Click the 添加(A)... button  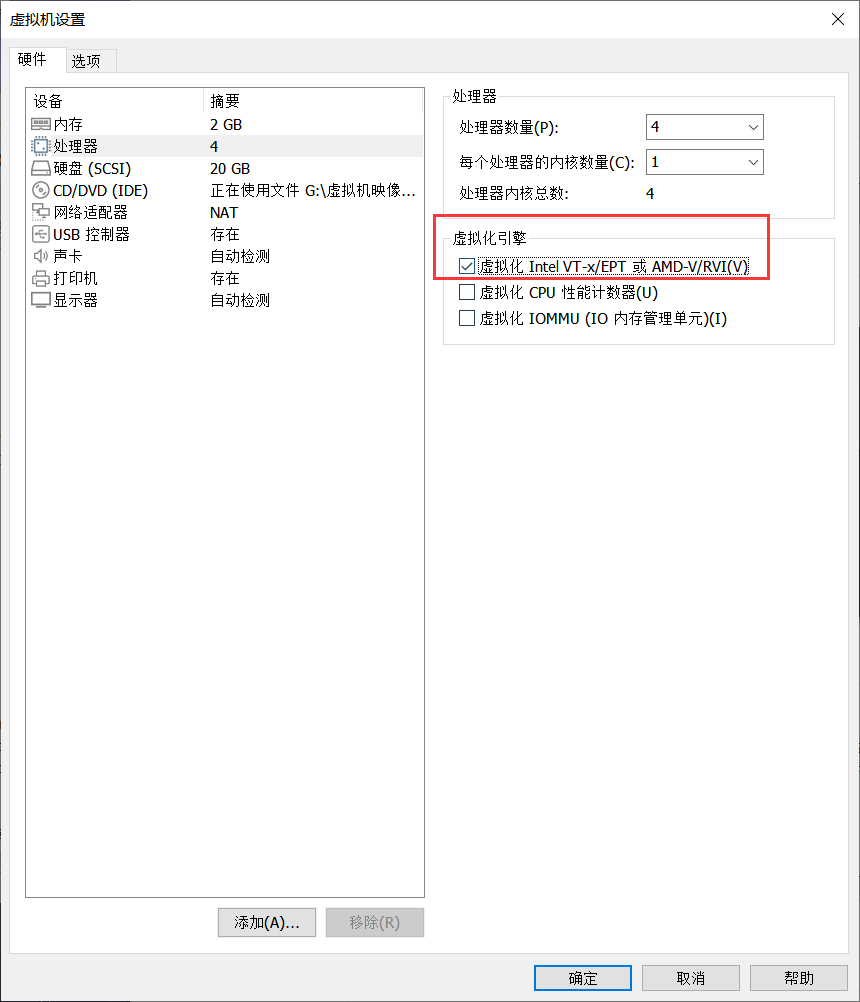point(267,922)
